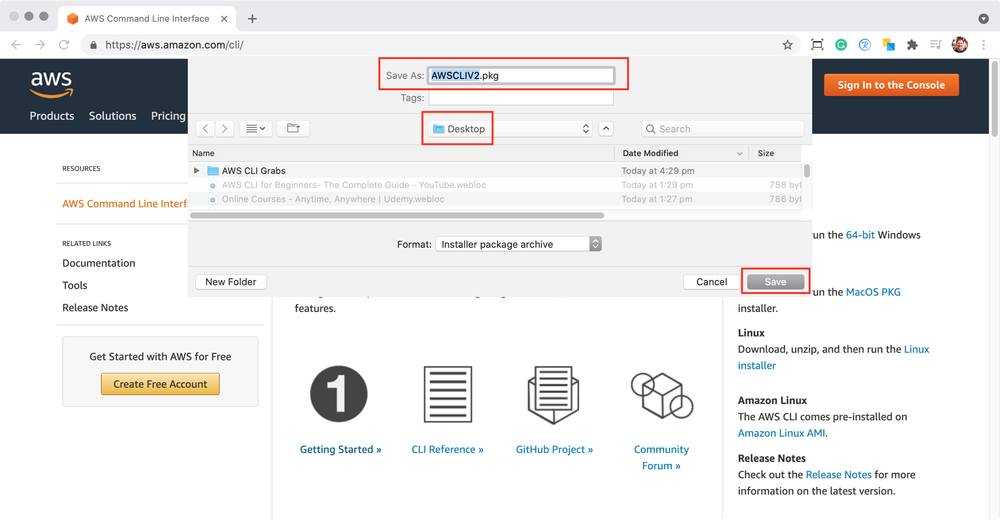Go forward in browser history
Screen dimensions: 1000x520
[x=40, y=45]
